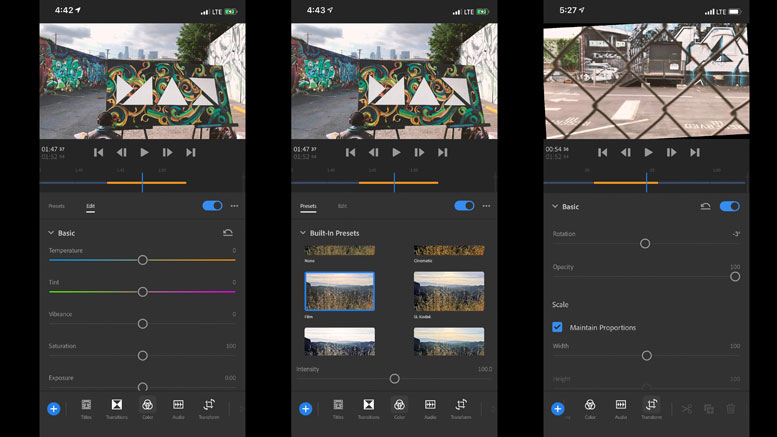Open Titles tool on the left phone
777x437 pixels.
point(86,409)
